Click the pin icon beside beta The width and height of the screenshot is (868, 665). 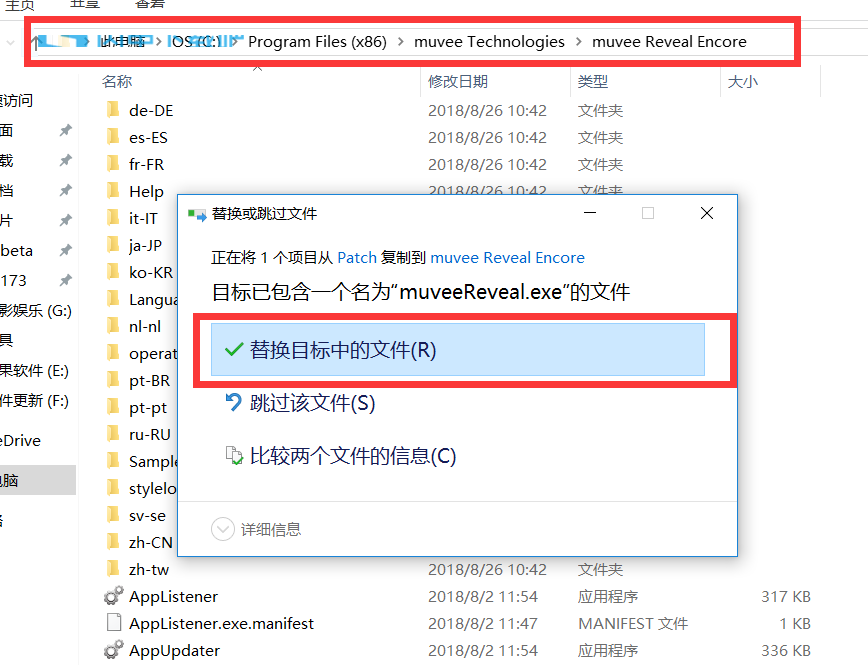[x=65, y=250]
